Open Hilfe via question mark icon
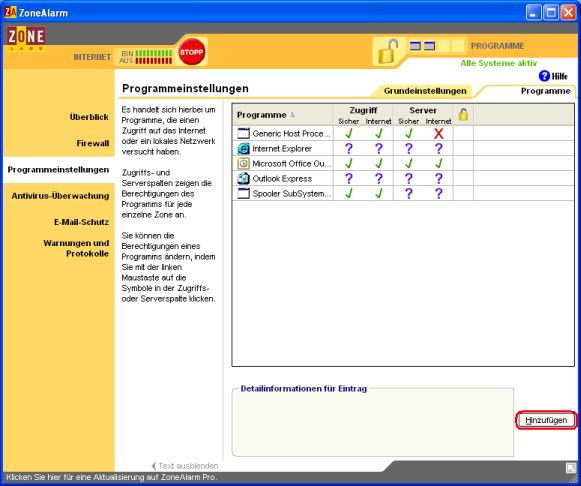Image resolution: width=581 pixels, height=486 pixels. click(544, 76)
